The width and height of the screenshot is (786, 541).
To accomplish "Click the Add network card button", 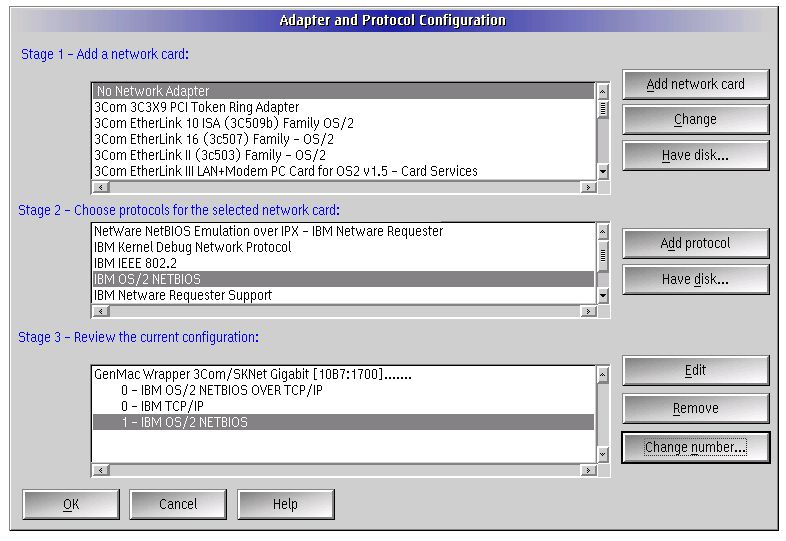I will [695, 84].
